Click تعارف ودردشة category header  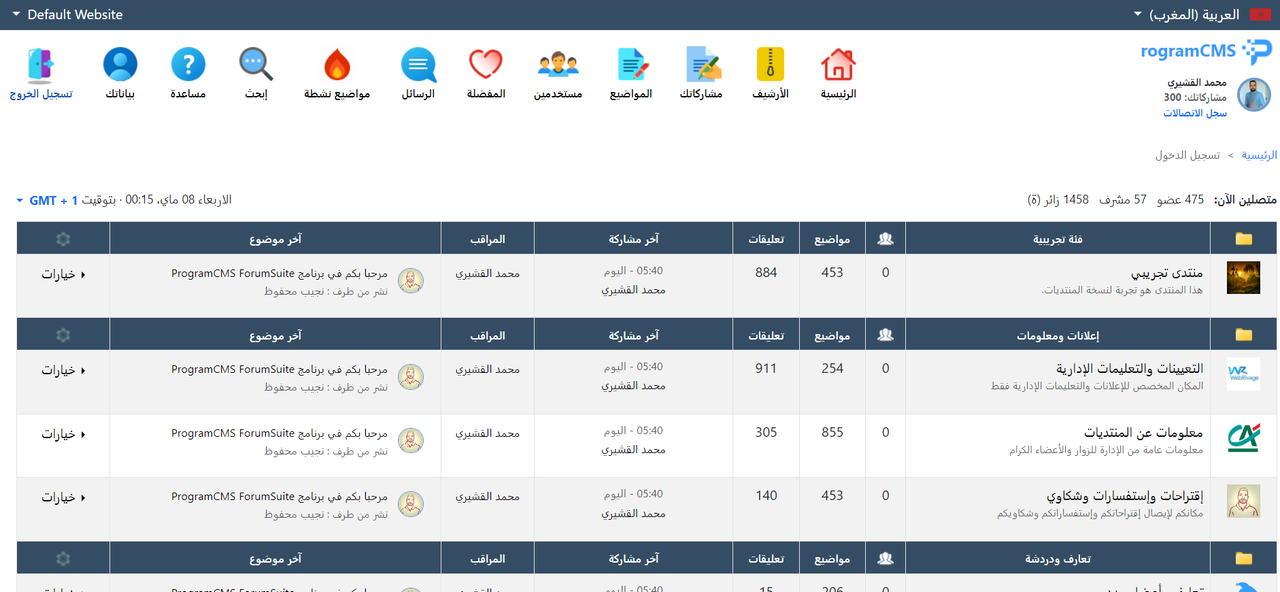1058,558
